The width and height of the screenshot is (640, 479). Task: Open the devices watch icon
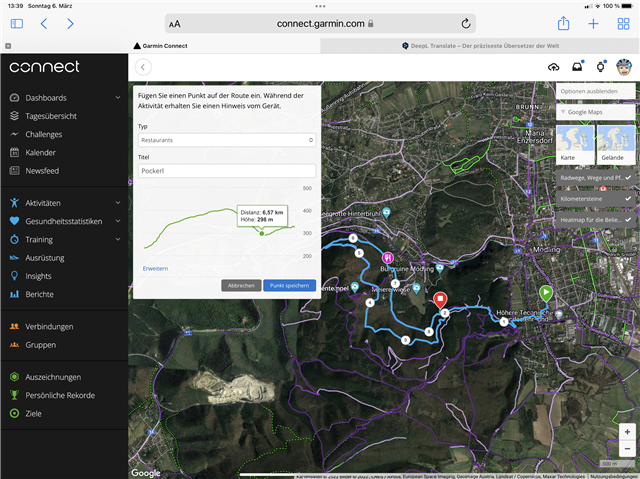[600, 67]
